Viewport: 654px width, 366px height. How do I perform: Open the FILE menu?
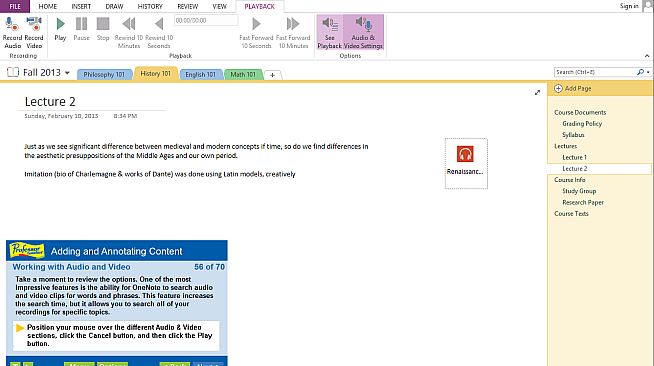15,6
